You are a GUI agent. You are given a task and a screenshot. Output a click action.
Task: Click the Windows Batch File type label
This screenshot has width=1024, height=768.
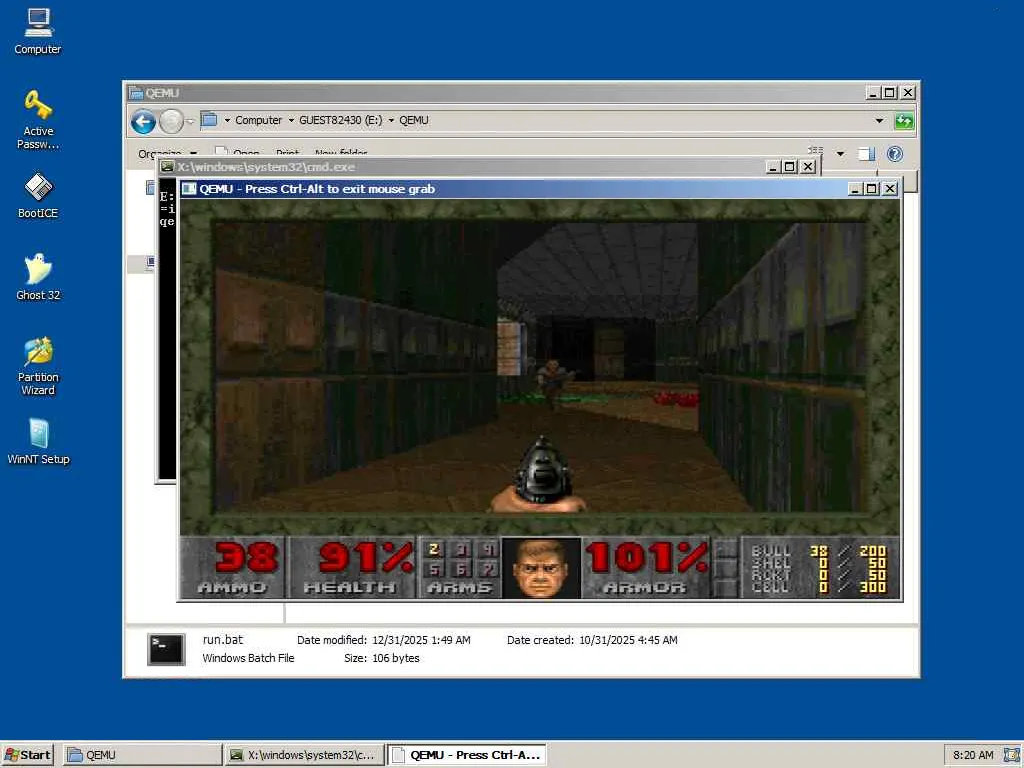pos(248,658)
